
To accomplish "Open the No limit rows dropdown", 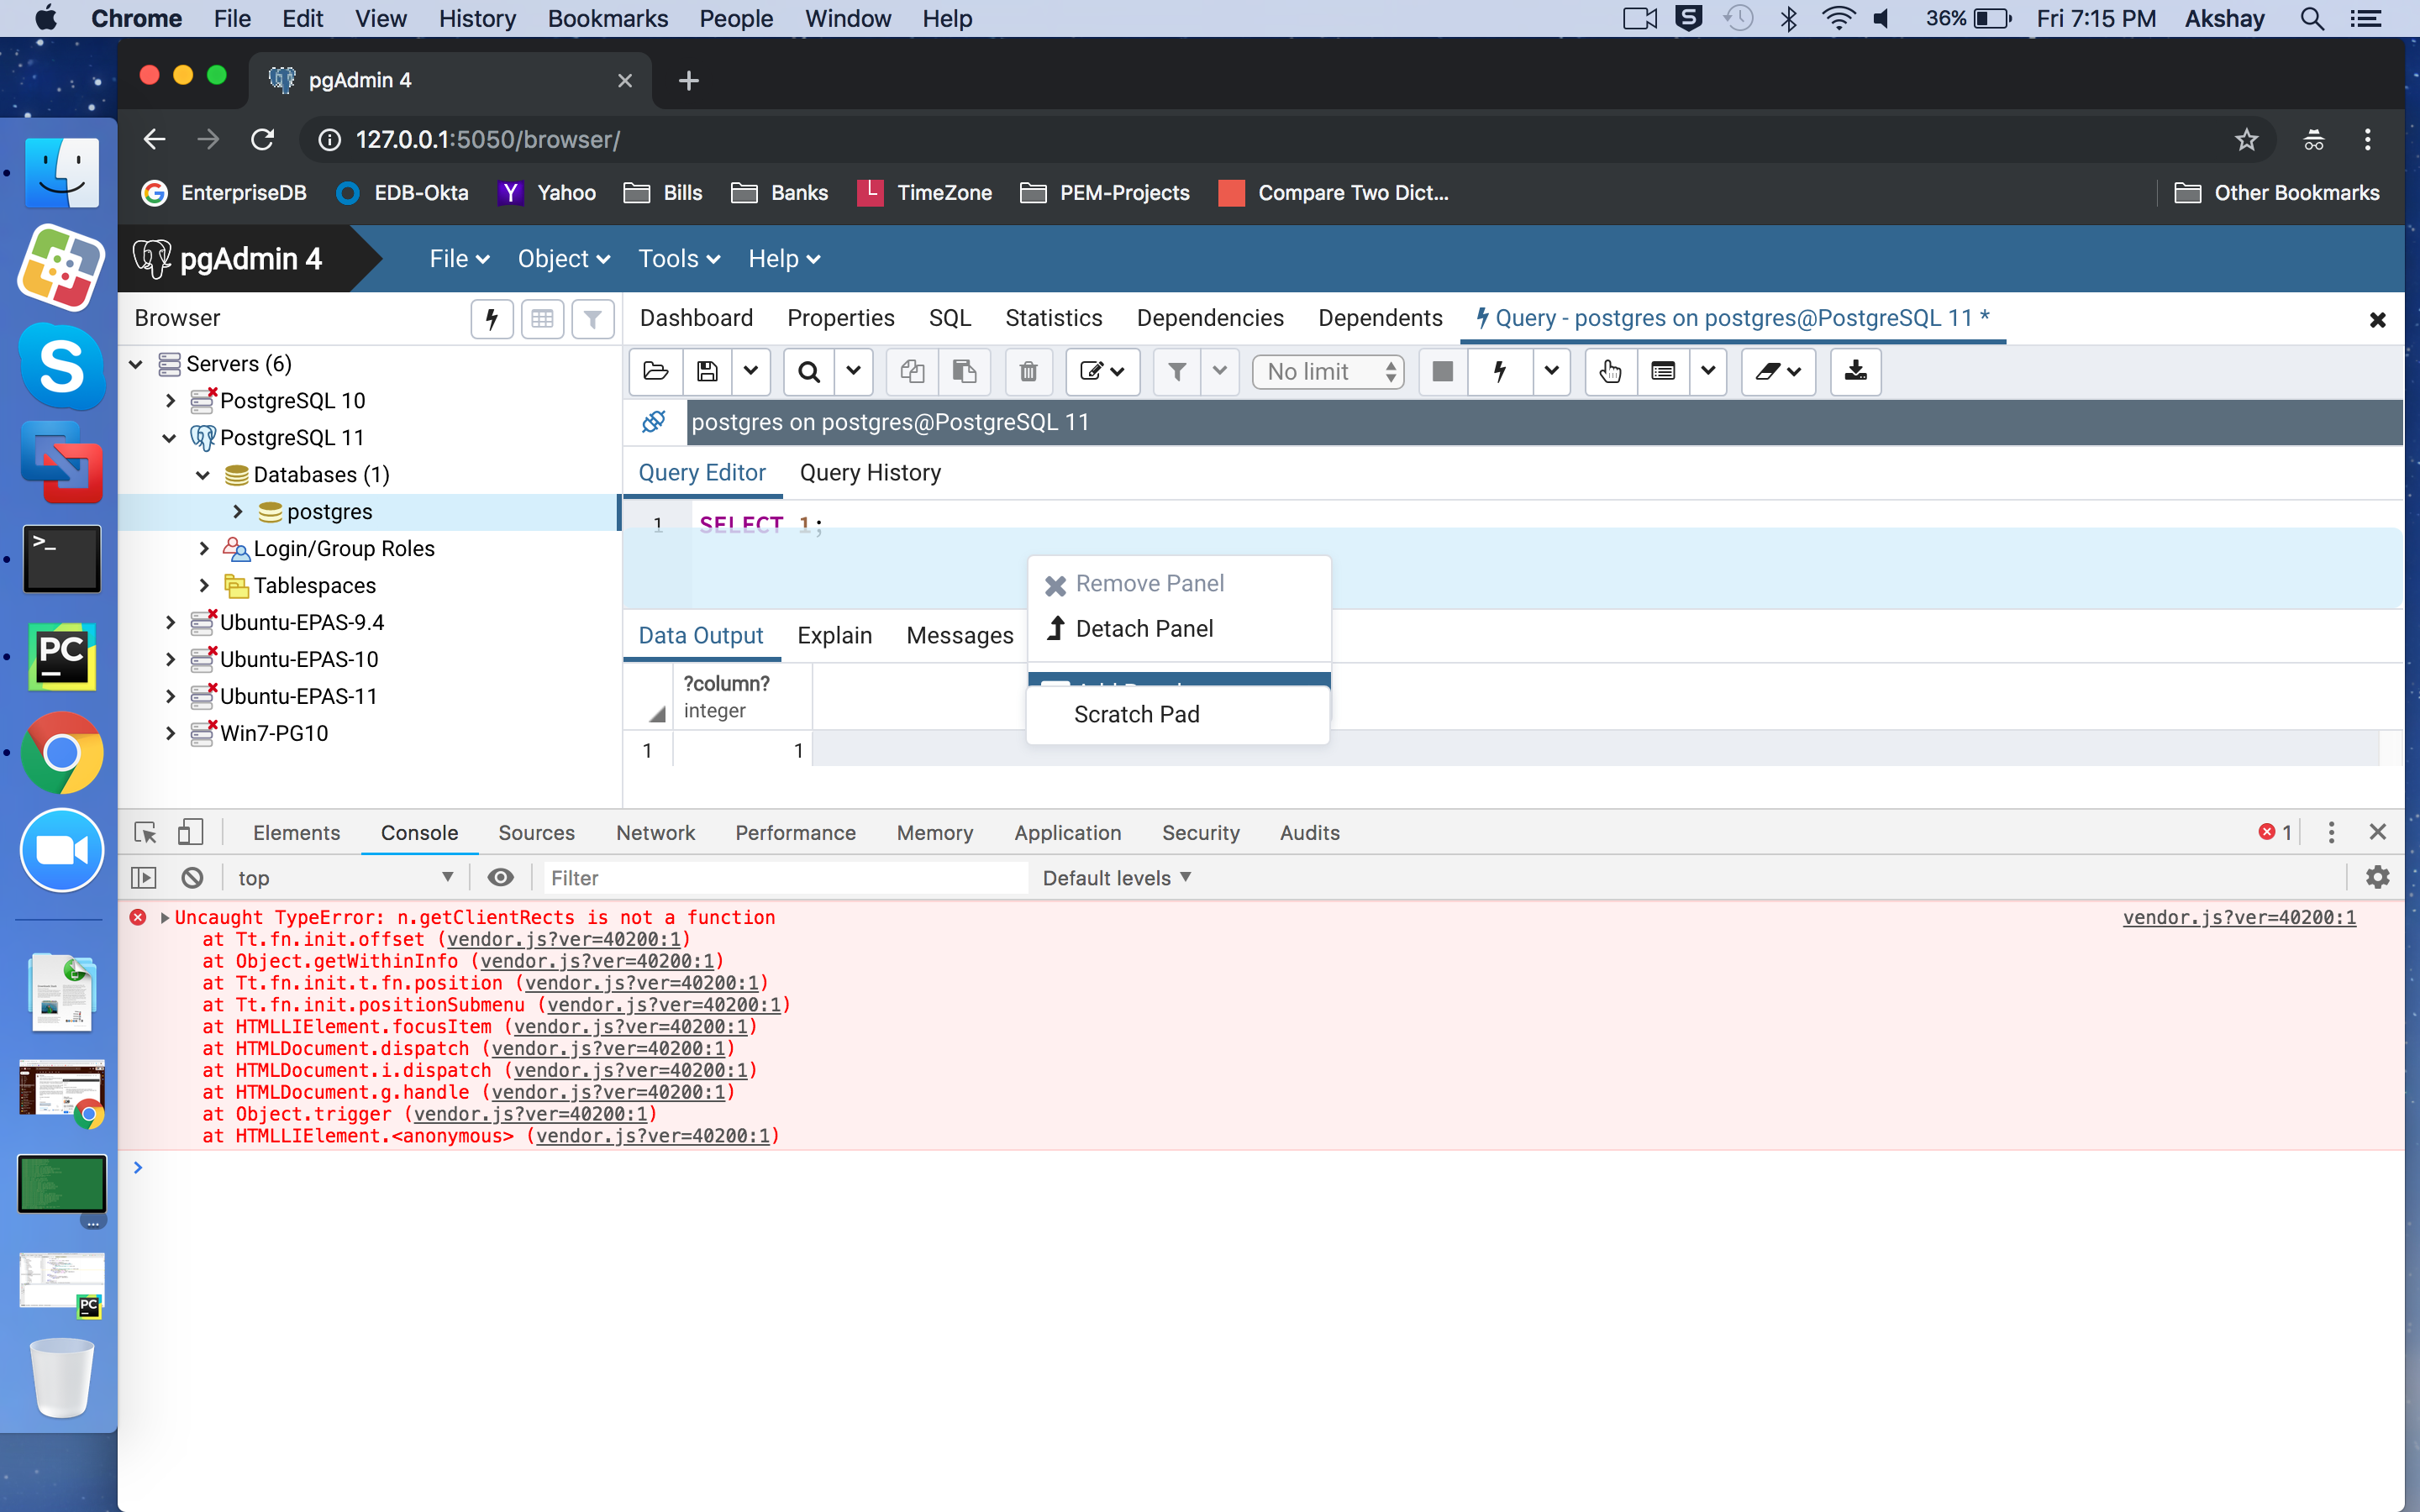I will tap(1328, 372).
